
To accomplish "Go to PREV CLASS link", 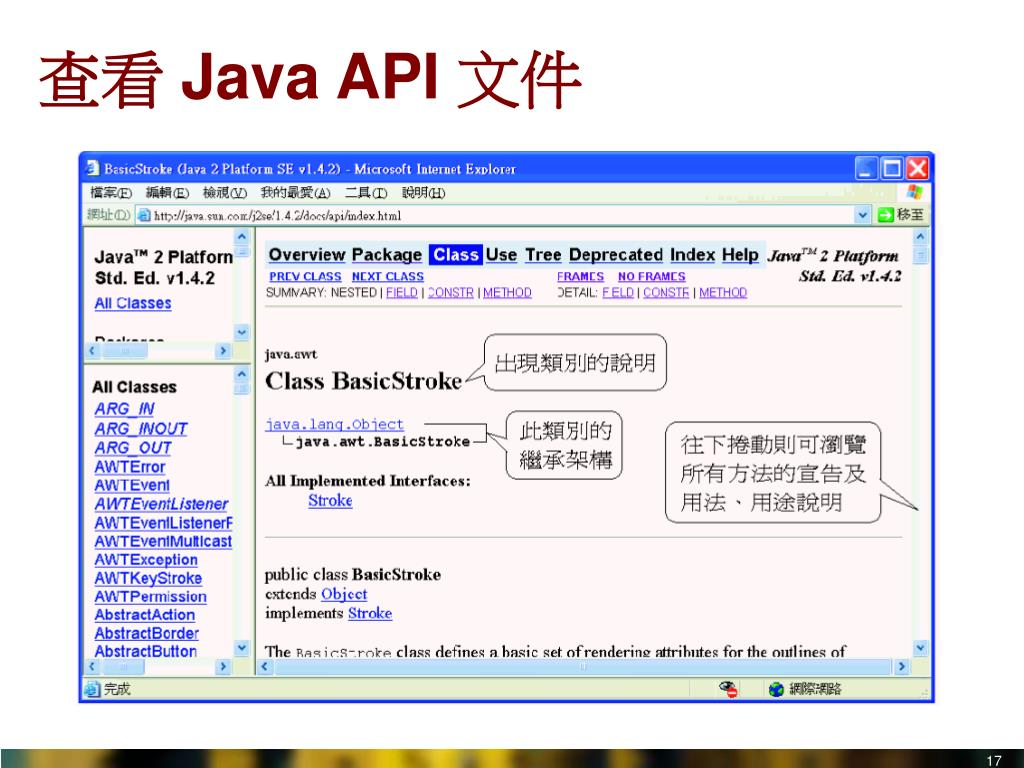I will click(305, 276).
